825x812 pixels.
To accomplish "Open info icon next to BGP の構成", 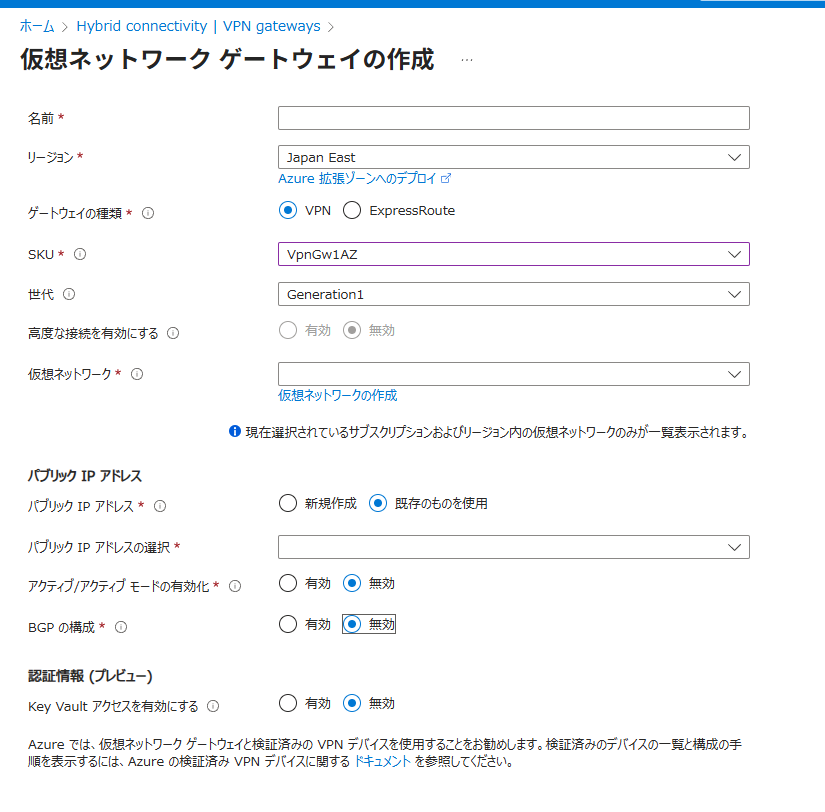I will click(x=121, y=627).
